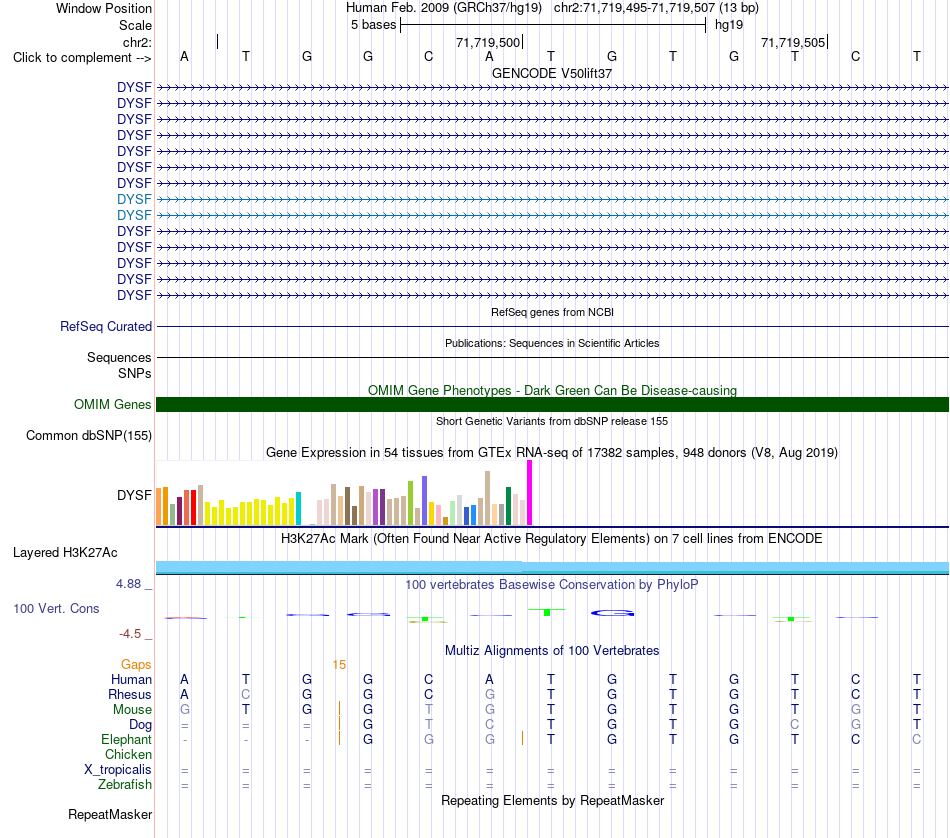Click the hg19 text beside scale bar
This screenshot has height=838, width=950.
point(729,25)
